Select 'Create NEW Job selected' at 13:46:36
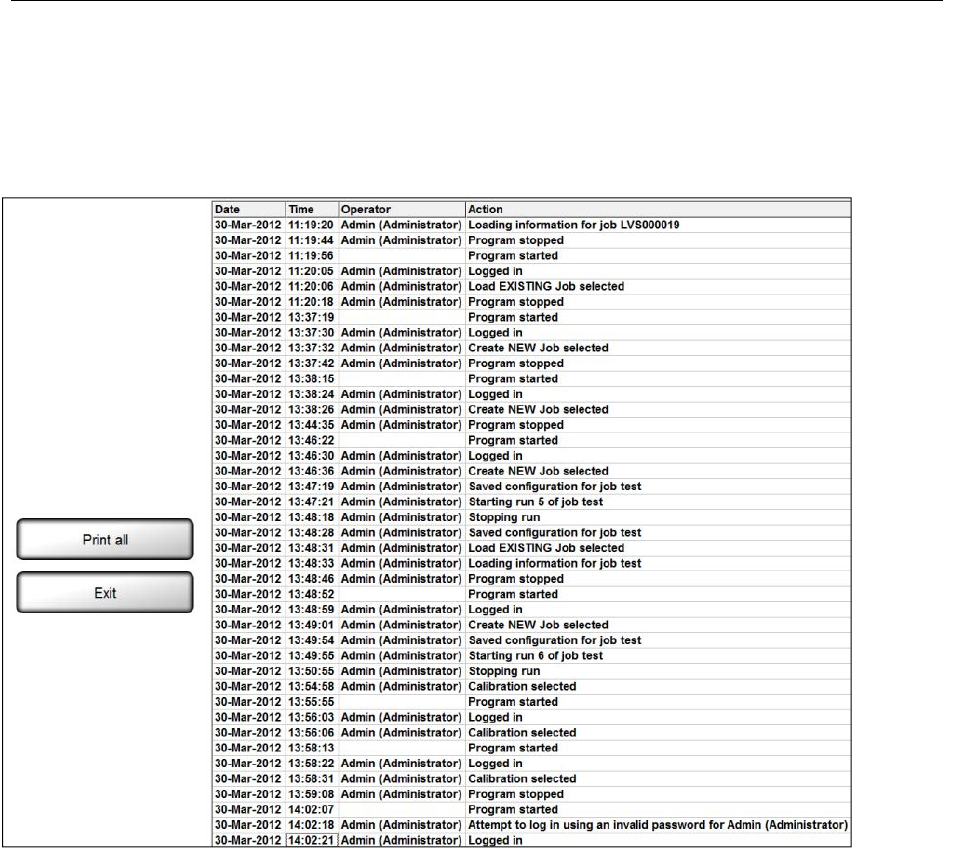 (x=538, y=471)
